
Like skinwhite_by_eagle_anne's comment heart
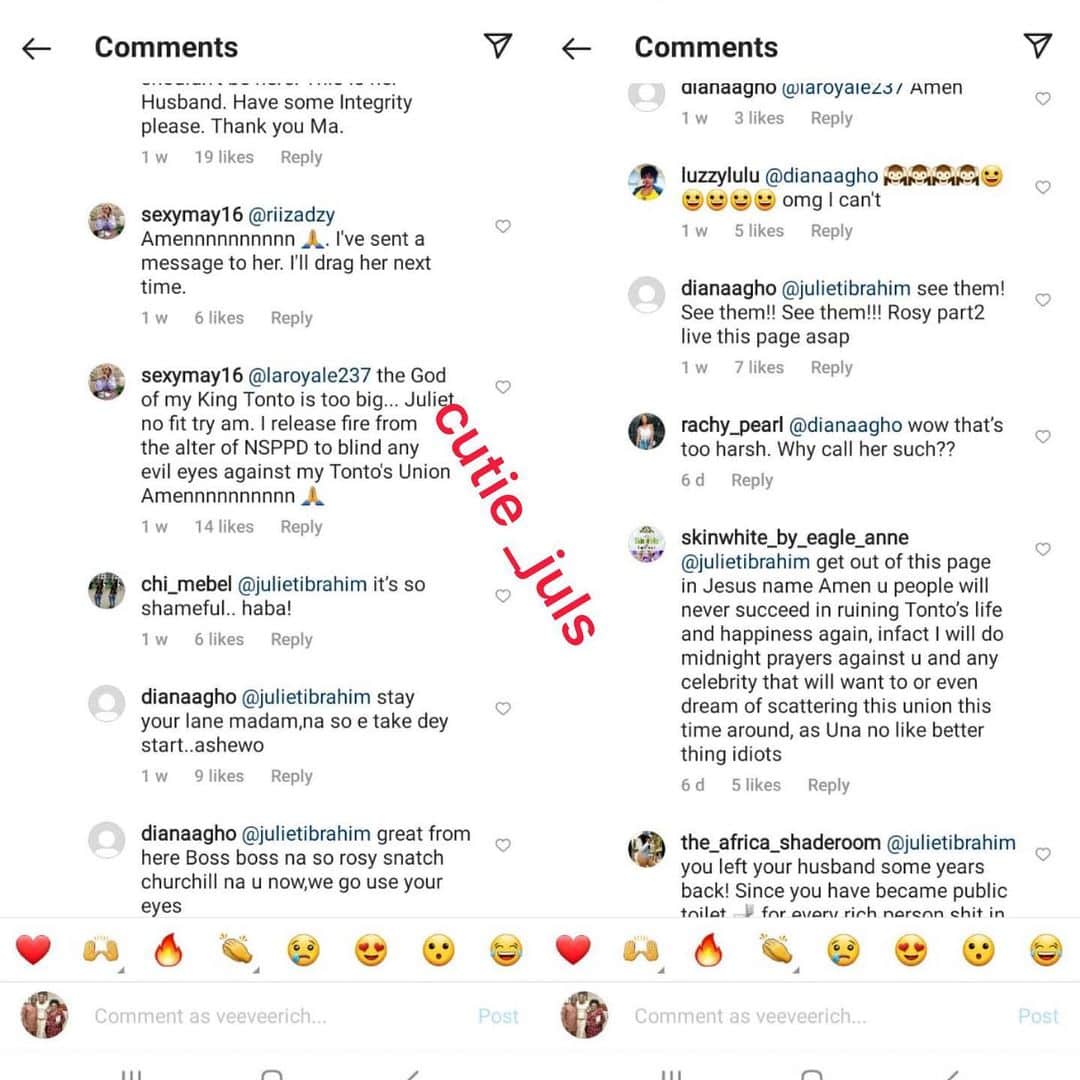[x=1043, y=549]
